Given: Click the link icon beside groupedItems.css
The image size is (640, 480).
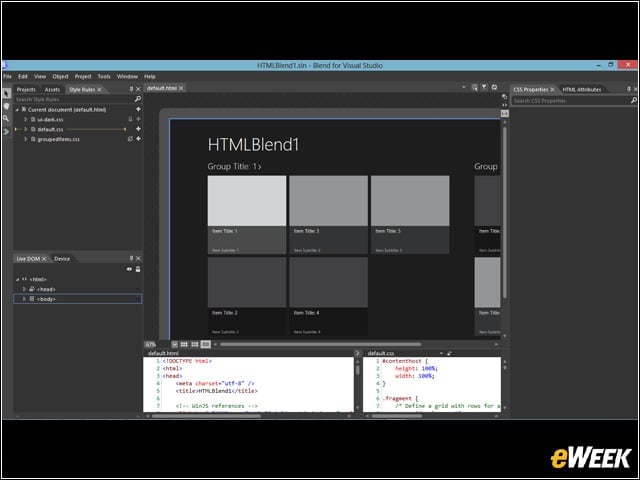Looking at the screenshot, I should click(130, 139).
